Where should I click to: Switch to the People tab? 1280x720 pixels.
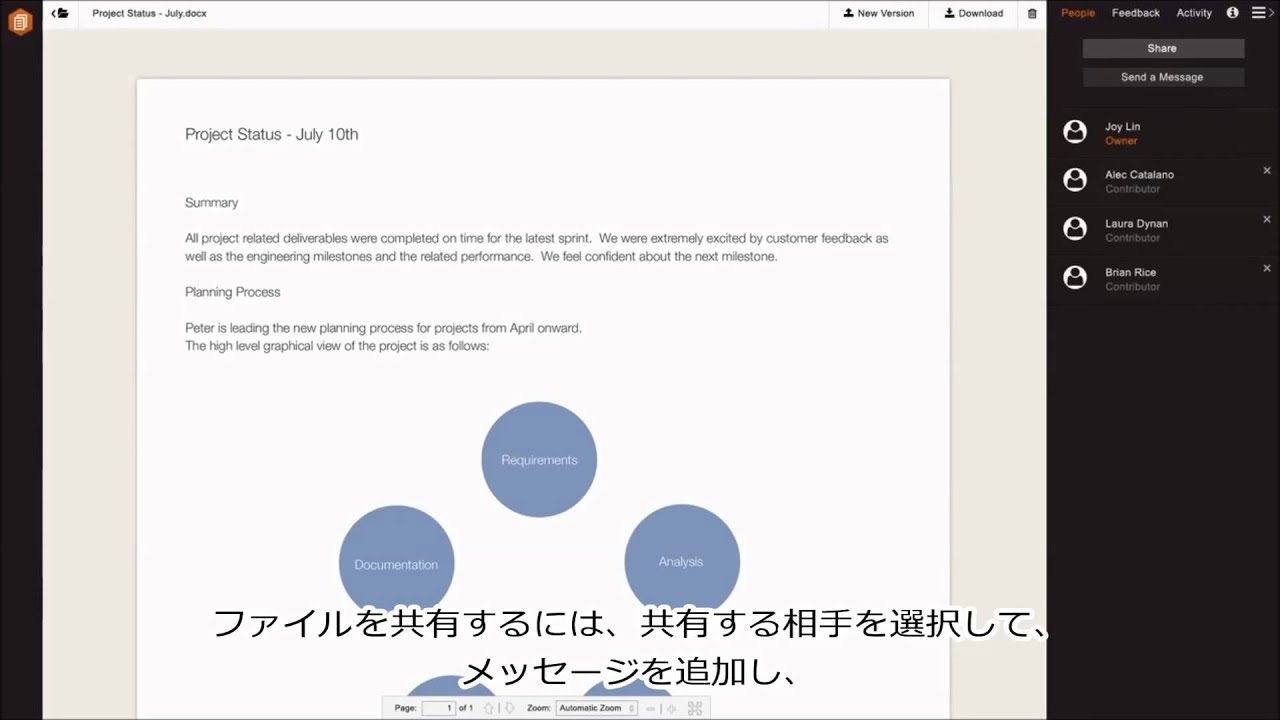[1078, 13]
